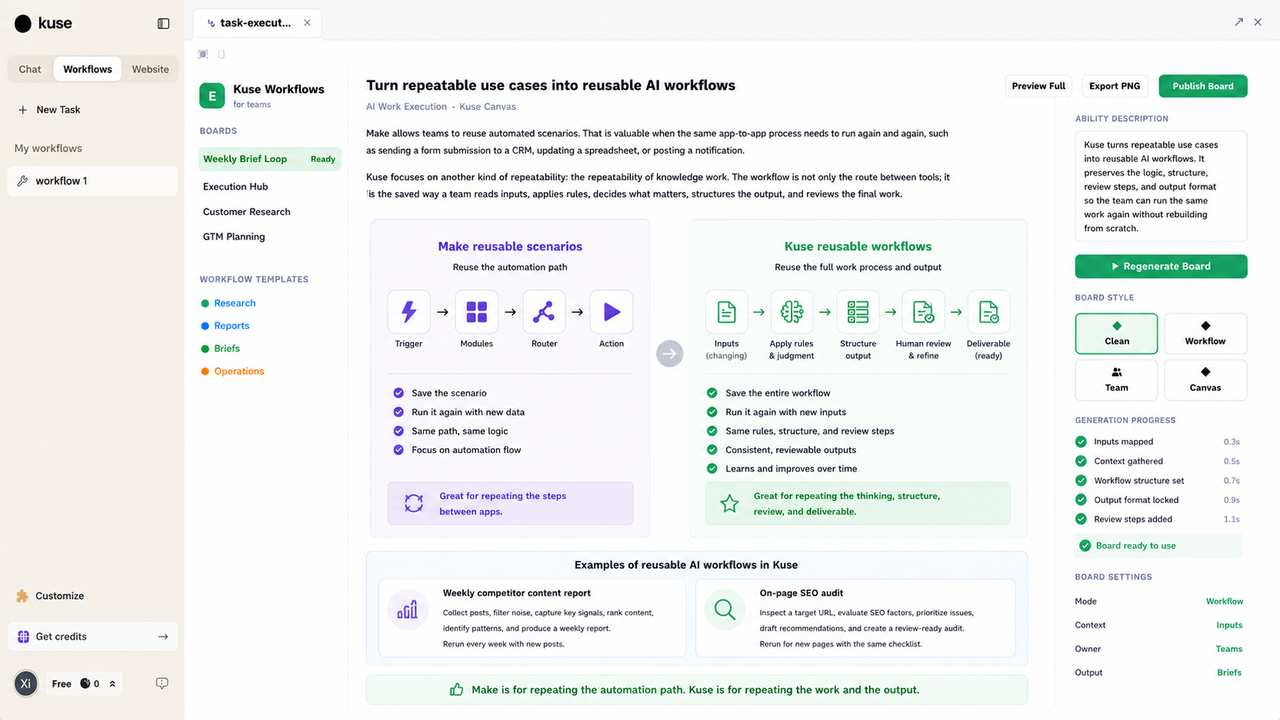Click the Context gathered check mark
The image size is (1280, 720).
pyautogui.click(x=1081, y=461)
